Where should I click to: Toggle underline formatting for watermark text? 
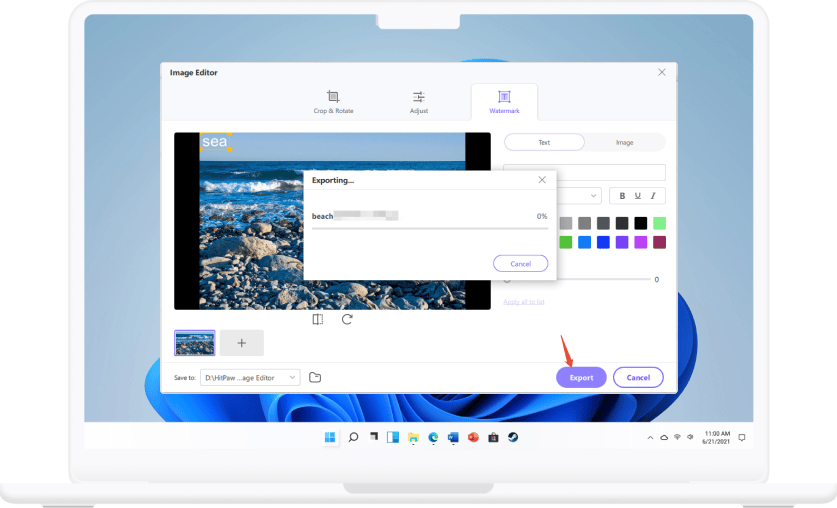(x=637, y=196)
